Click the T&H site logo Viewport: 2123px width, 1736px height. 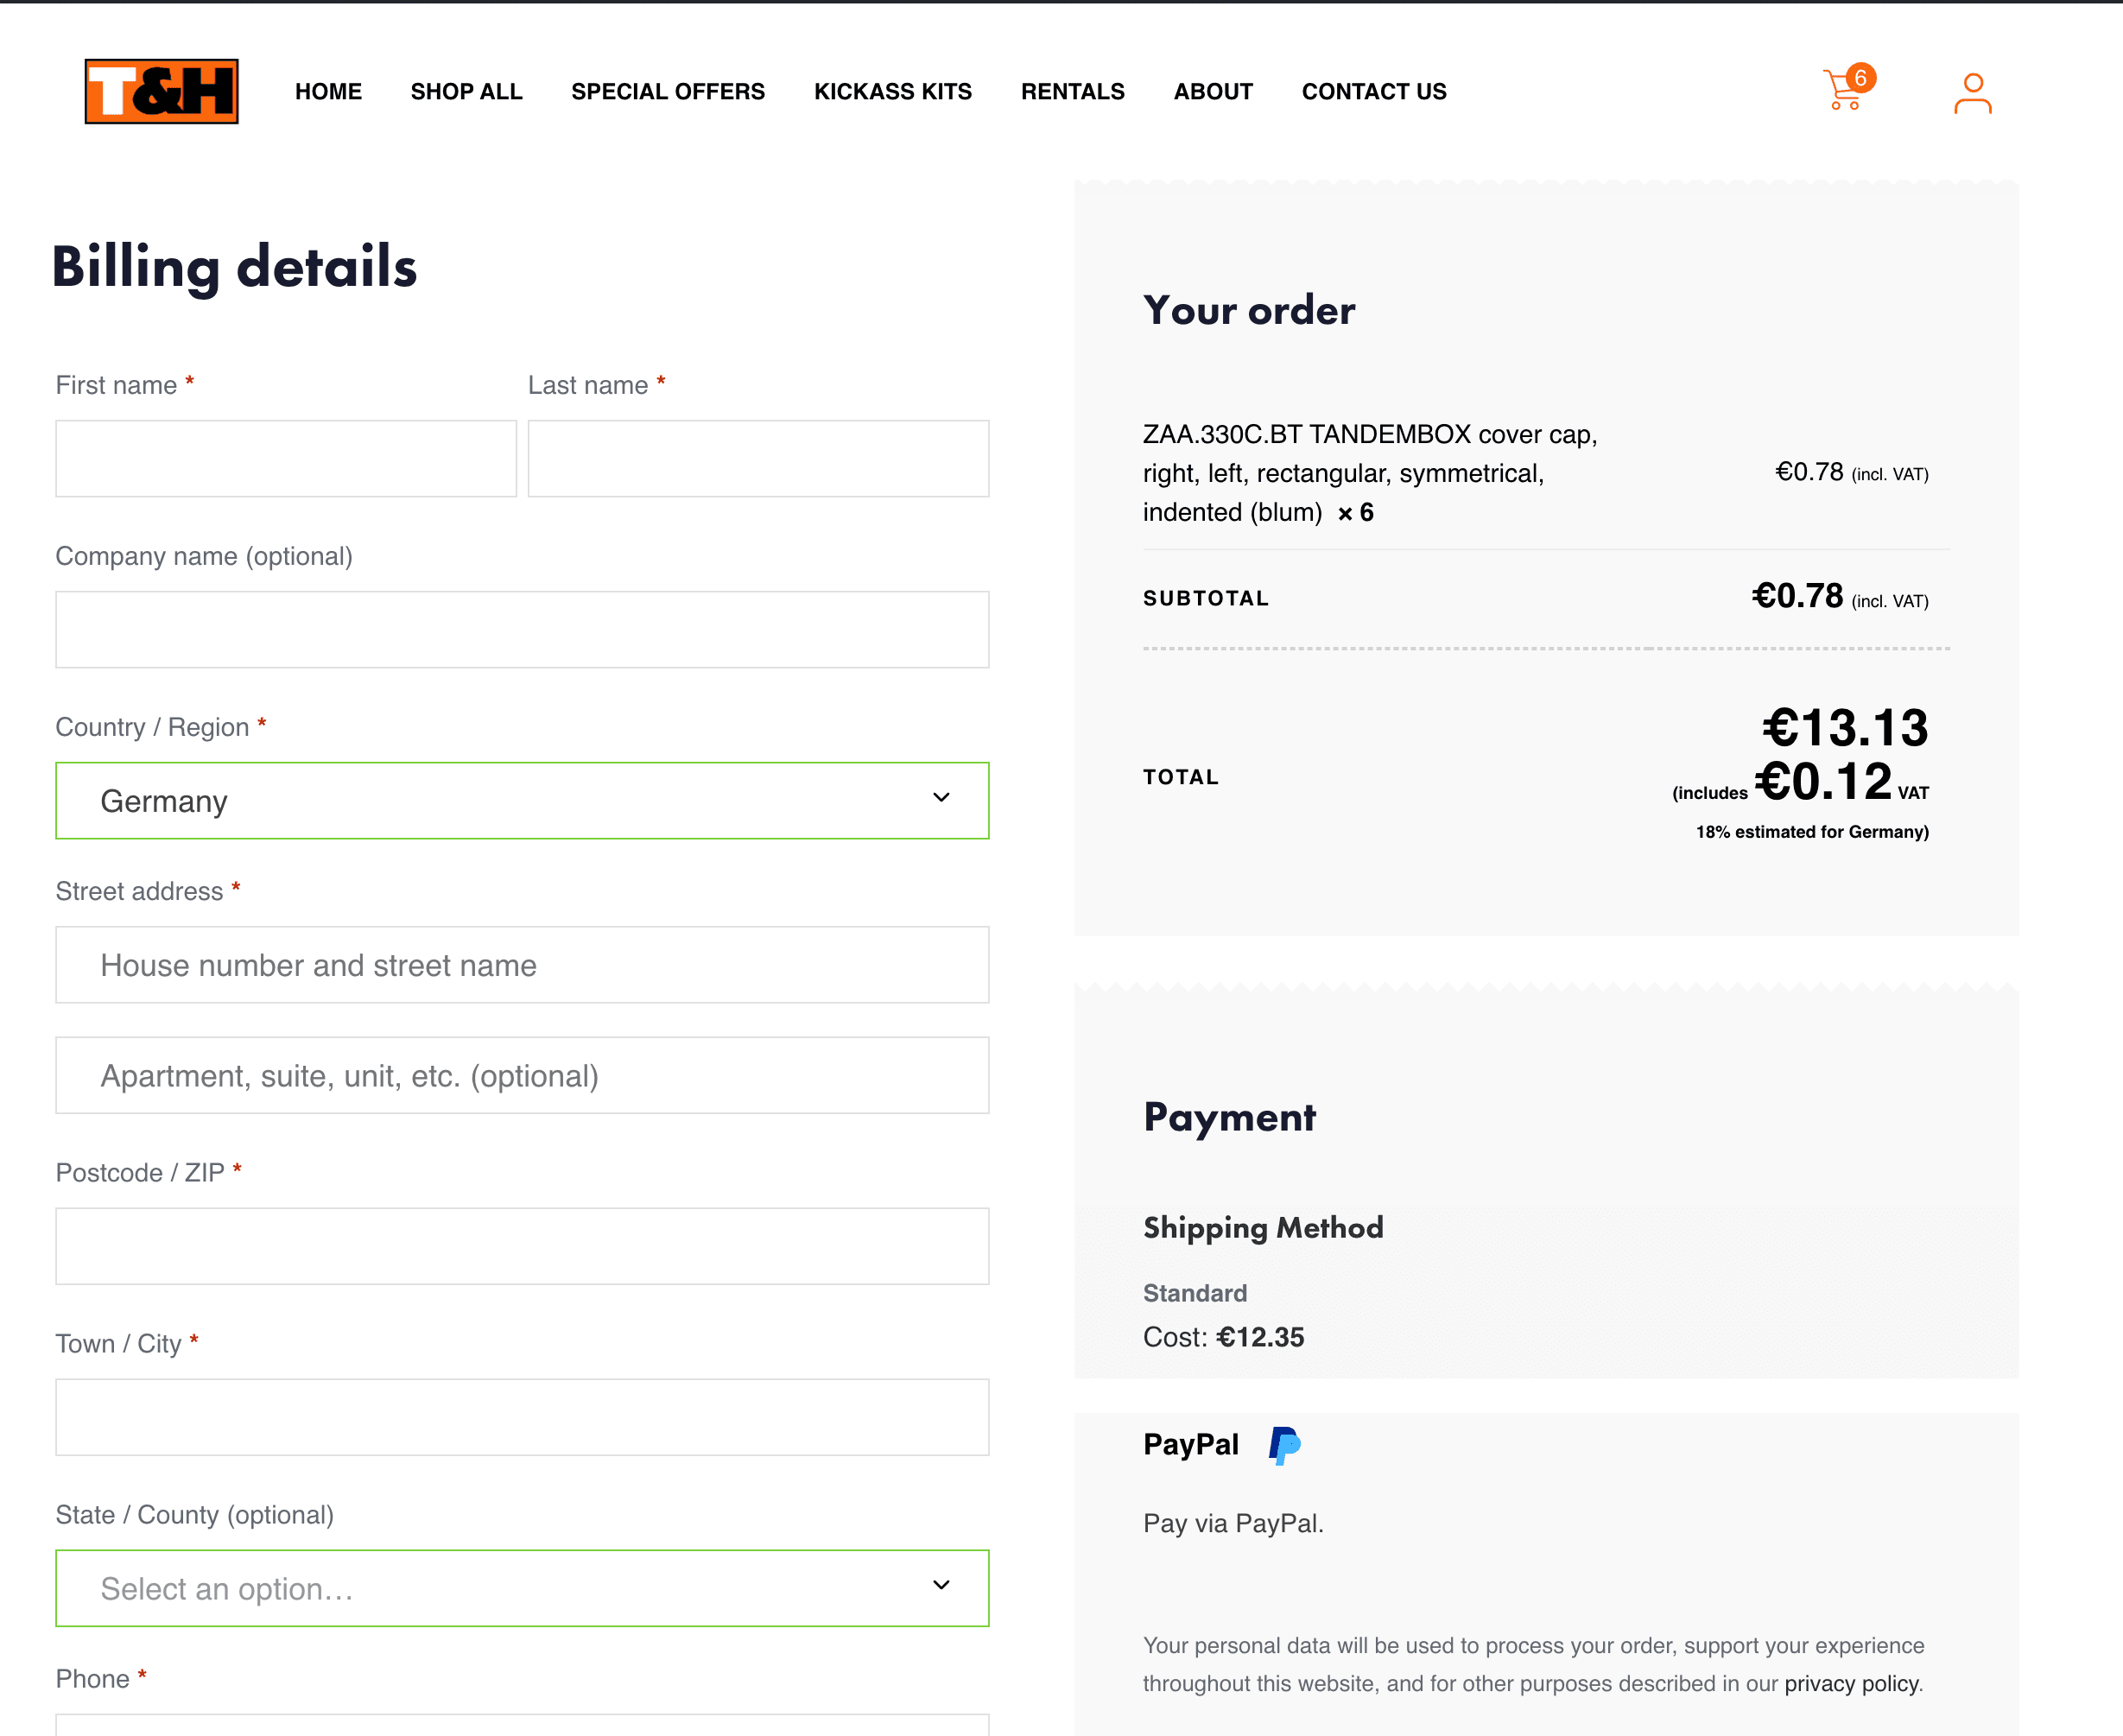tap(161, 92)
